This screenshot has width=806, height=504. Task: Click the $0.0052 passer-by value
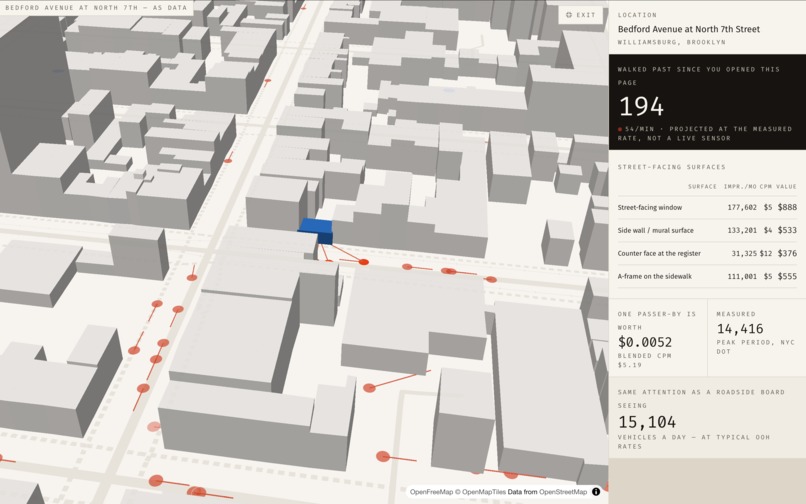point(645,342)
